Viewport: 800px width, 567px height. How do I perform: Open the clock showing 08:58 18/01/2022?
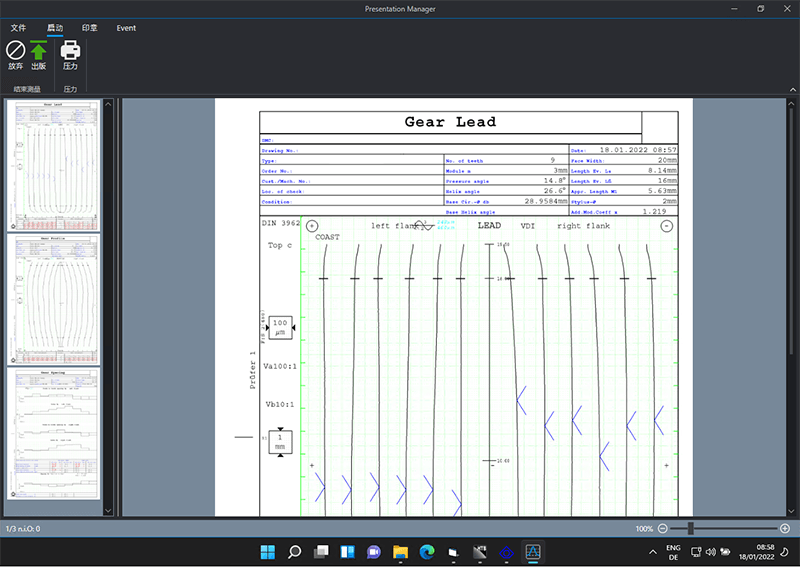point(757,552)
